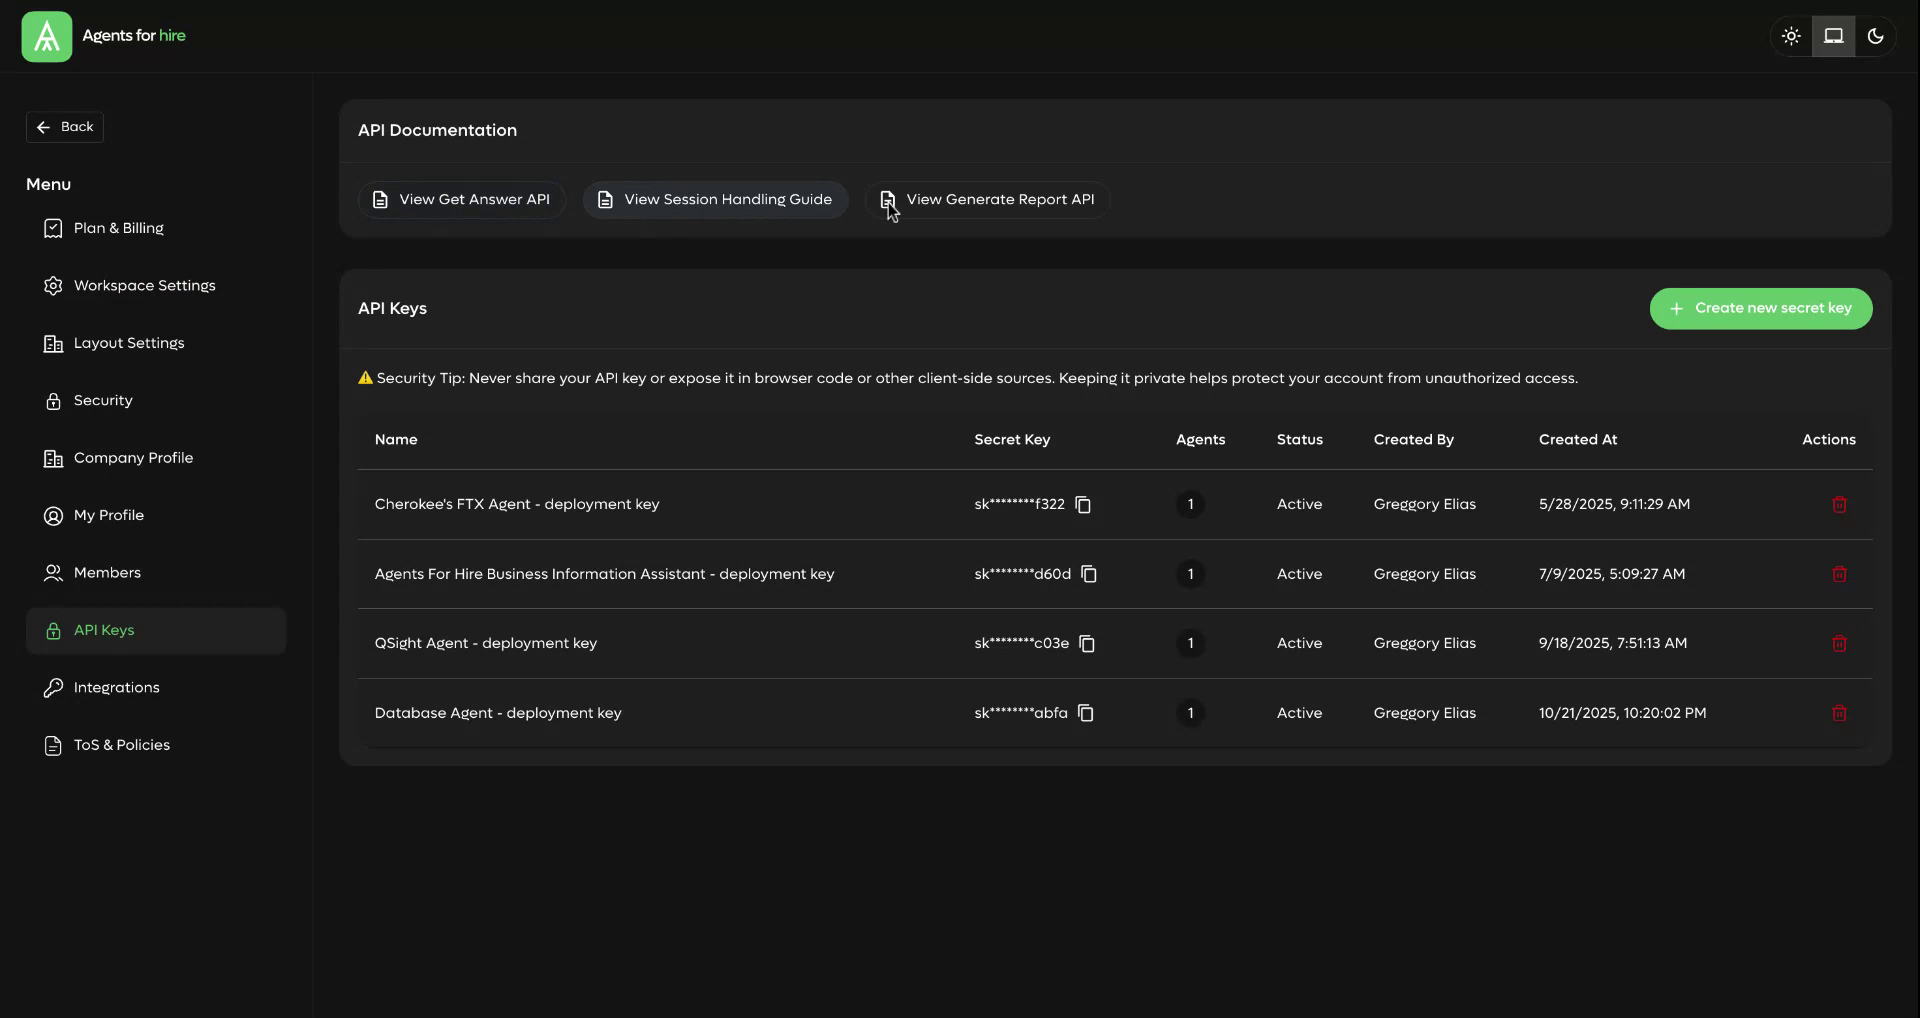Click the Workspace Settings gear icon
The image size is (1920, 1018).
[x=53, y=286]
